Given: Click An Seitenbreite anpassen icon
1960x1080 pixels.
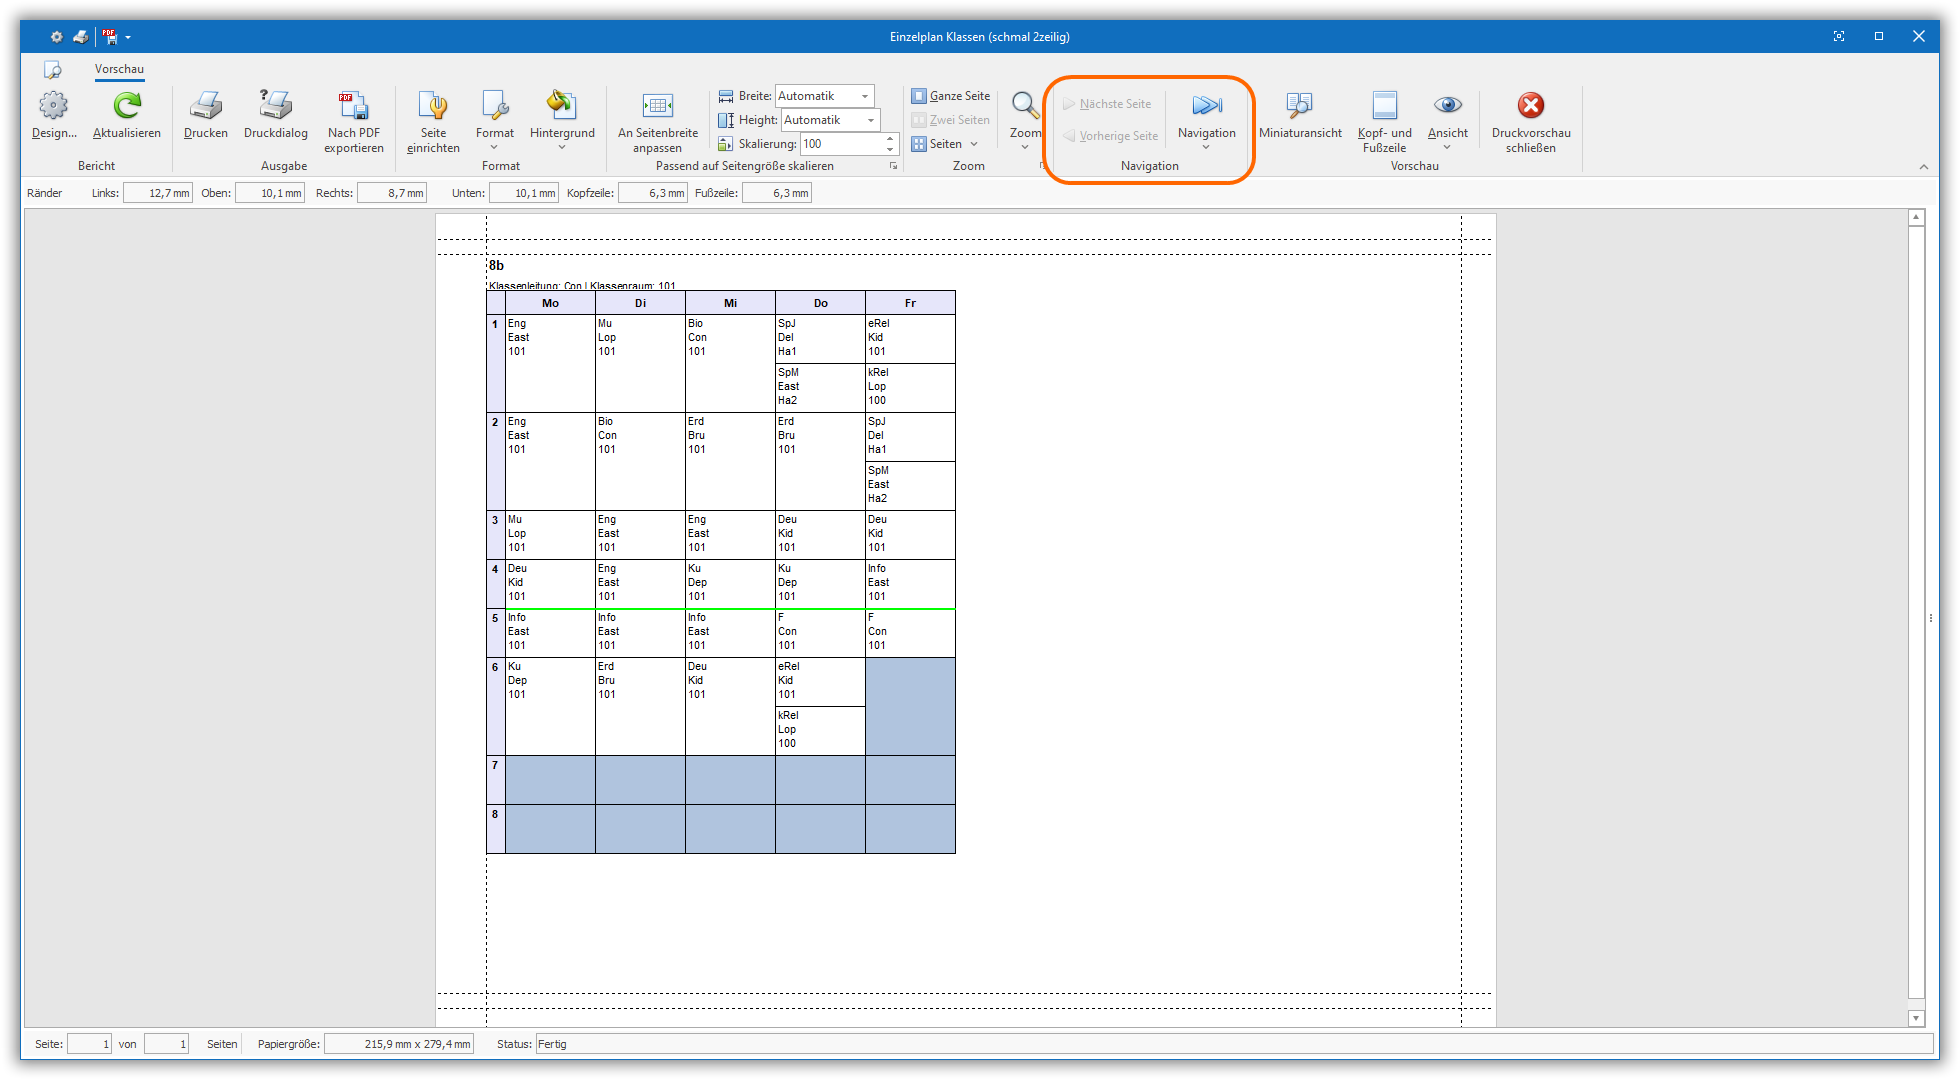Looking at the screenshot, I should click(x=657, y=106).
